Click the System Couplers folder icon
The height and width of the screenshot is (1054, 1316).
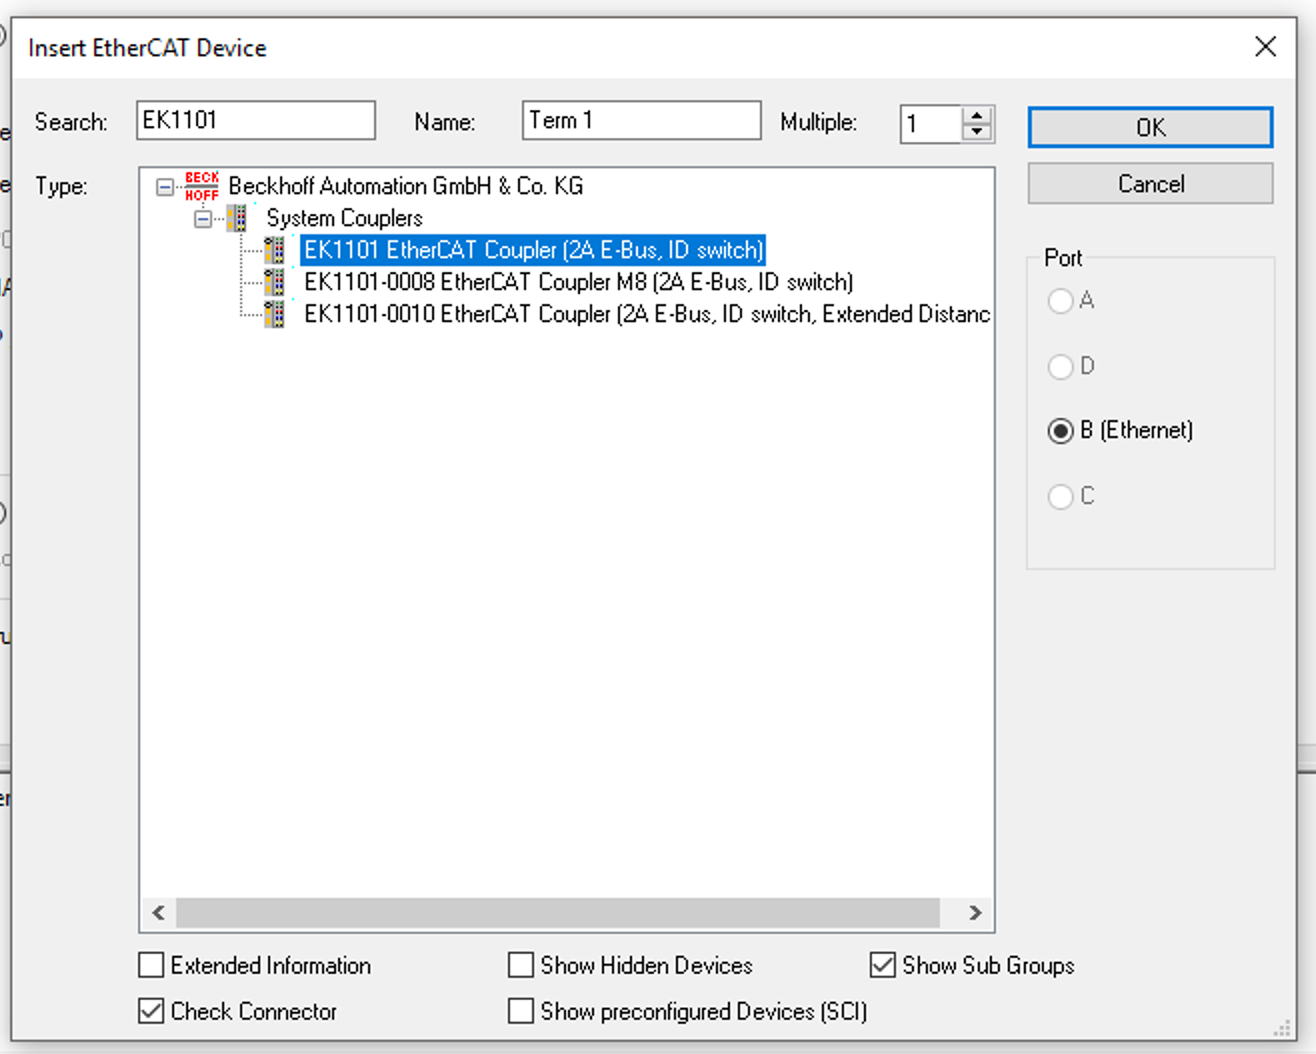pos(238,218)
